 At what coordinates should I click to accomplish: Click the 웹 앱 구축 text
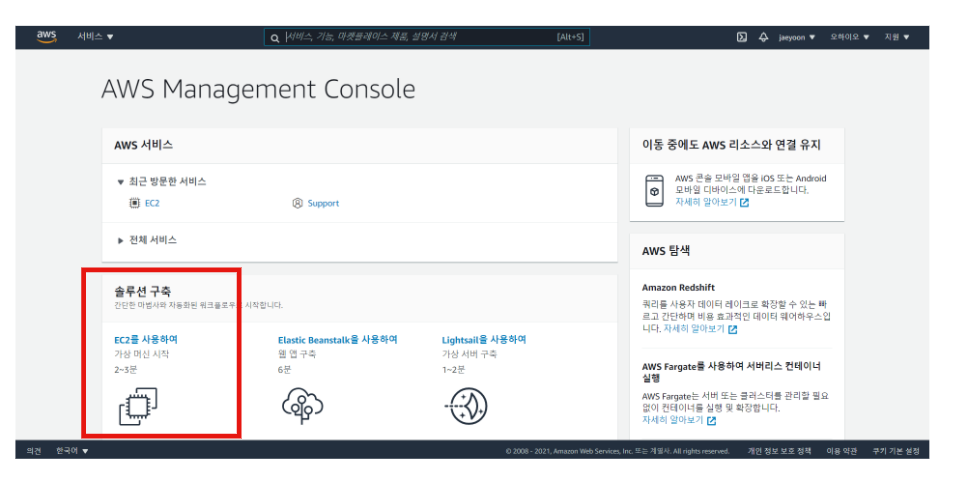pos(297,354)
